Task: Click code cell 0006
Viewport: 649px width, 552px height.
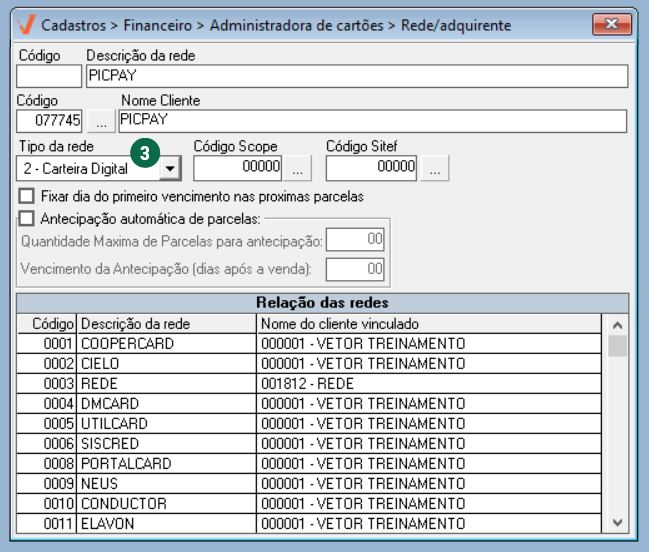Action: (47, 444)
